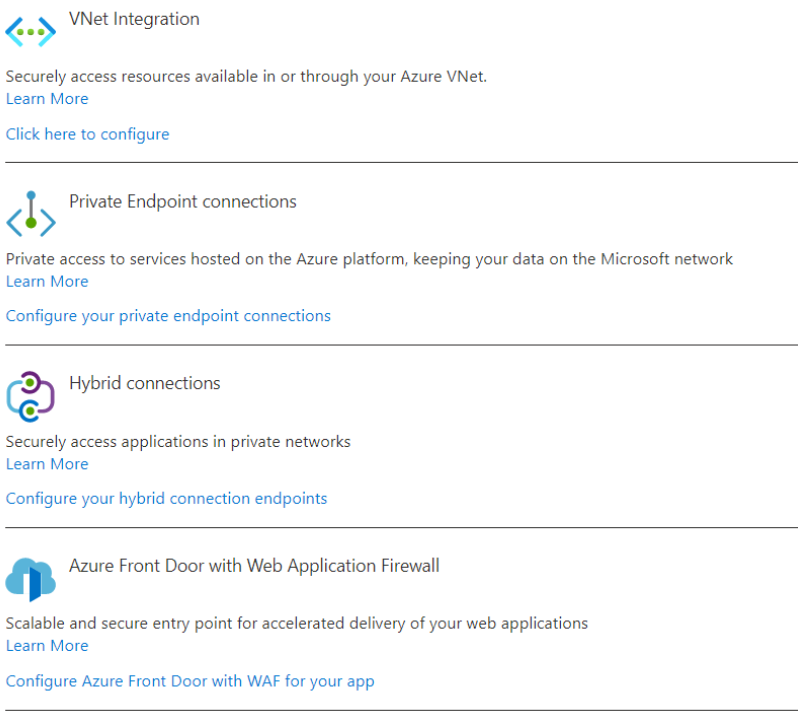Select the 'Hybrid connections' heading
The width and height of the screenshot is (802, 714).
coord(145,383)
